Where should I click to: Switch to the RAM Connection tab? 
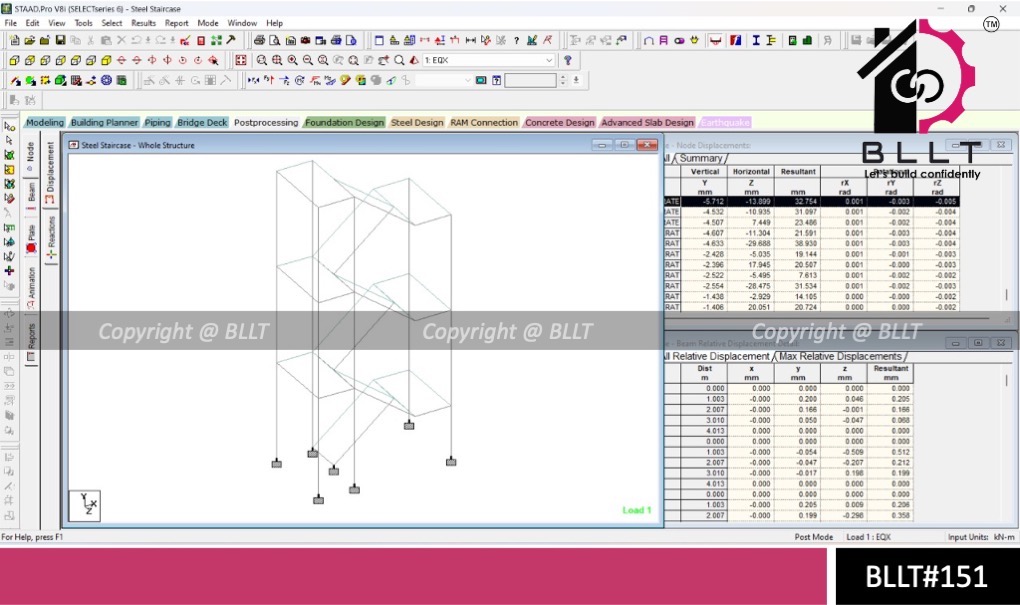(x=484, y=122)
